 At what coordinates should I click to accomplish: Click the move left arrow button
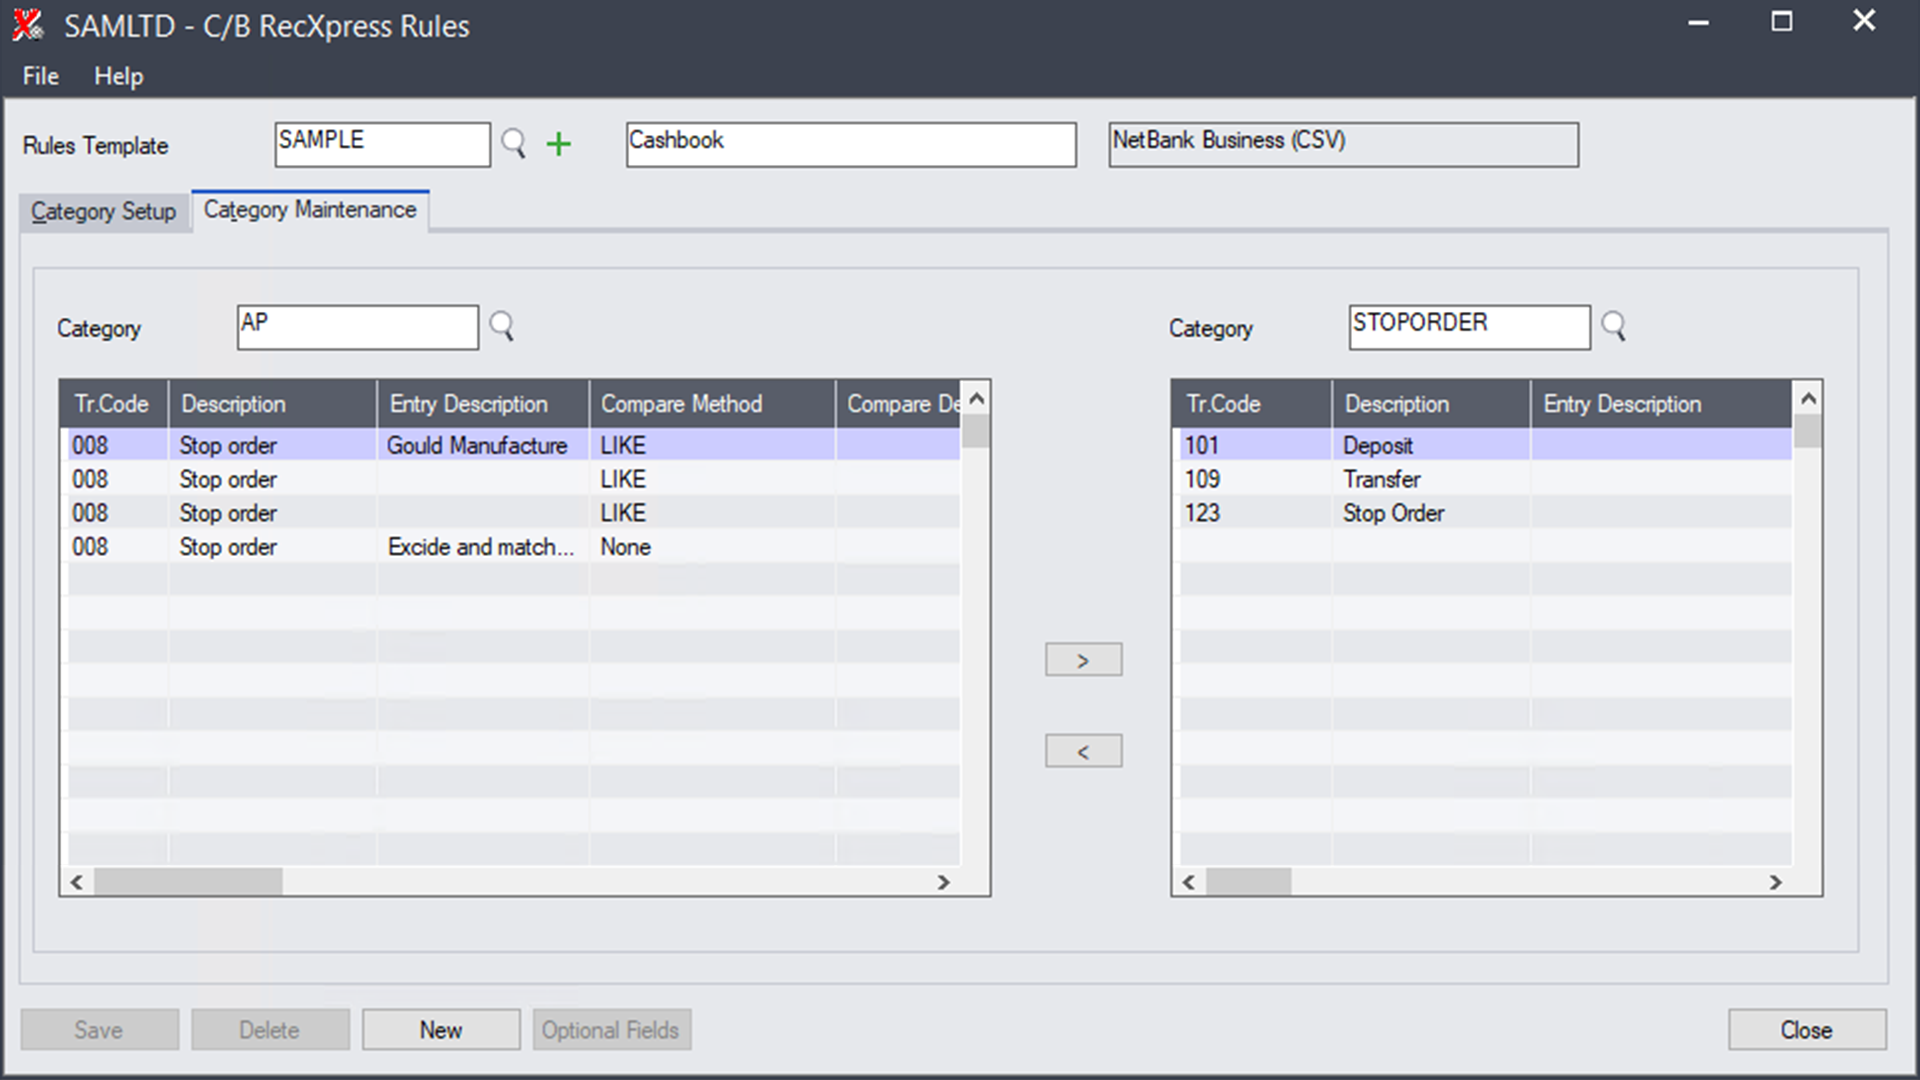(x=1083, y=751)
